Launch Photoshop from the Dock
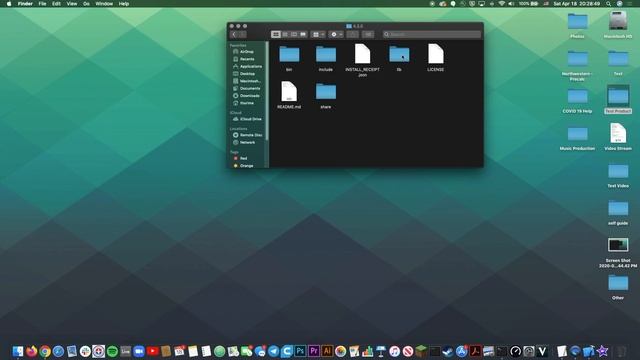The width and height of the screenshot is (640, 360). 300,351
